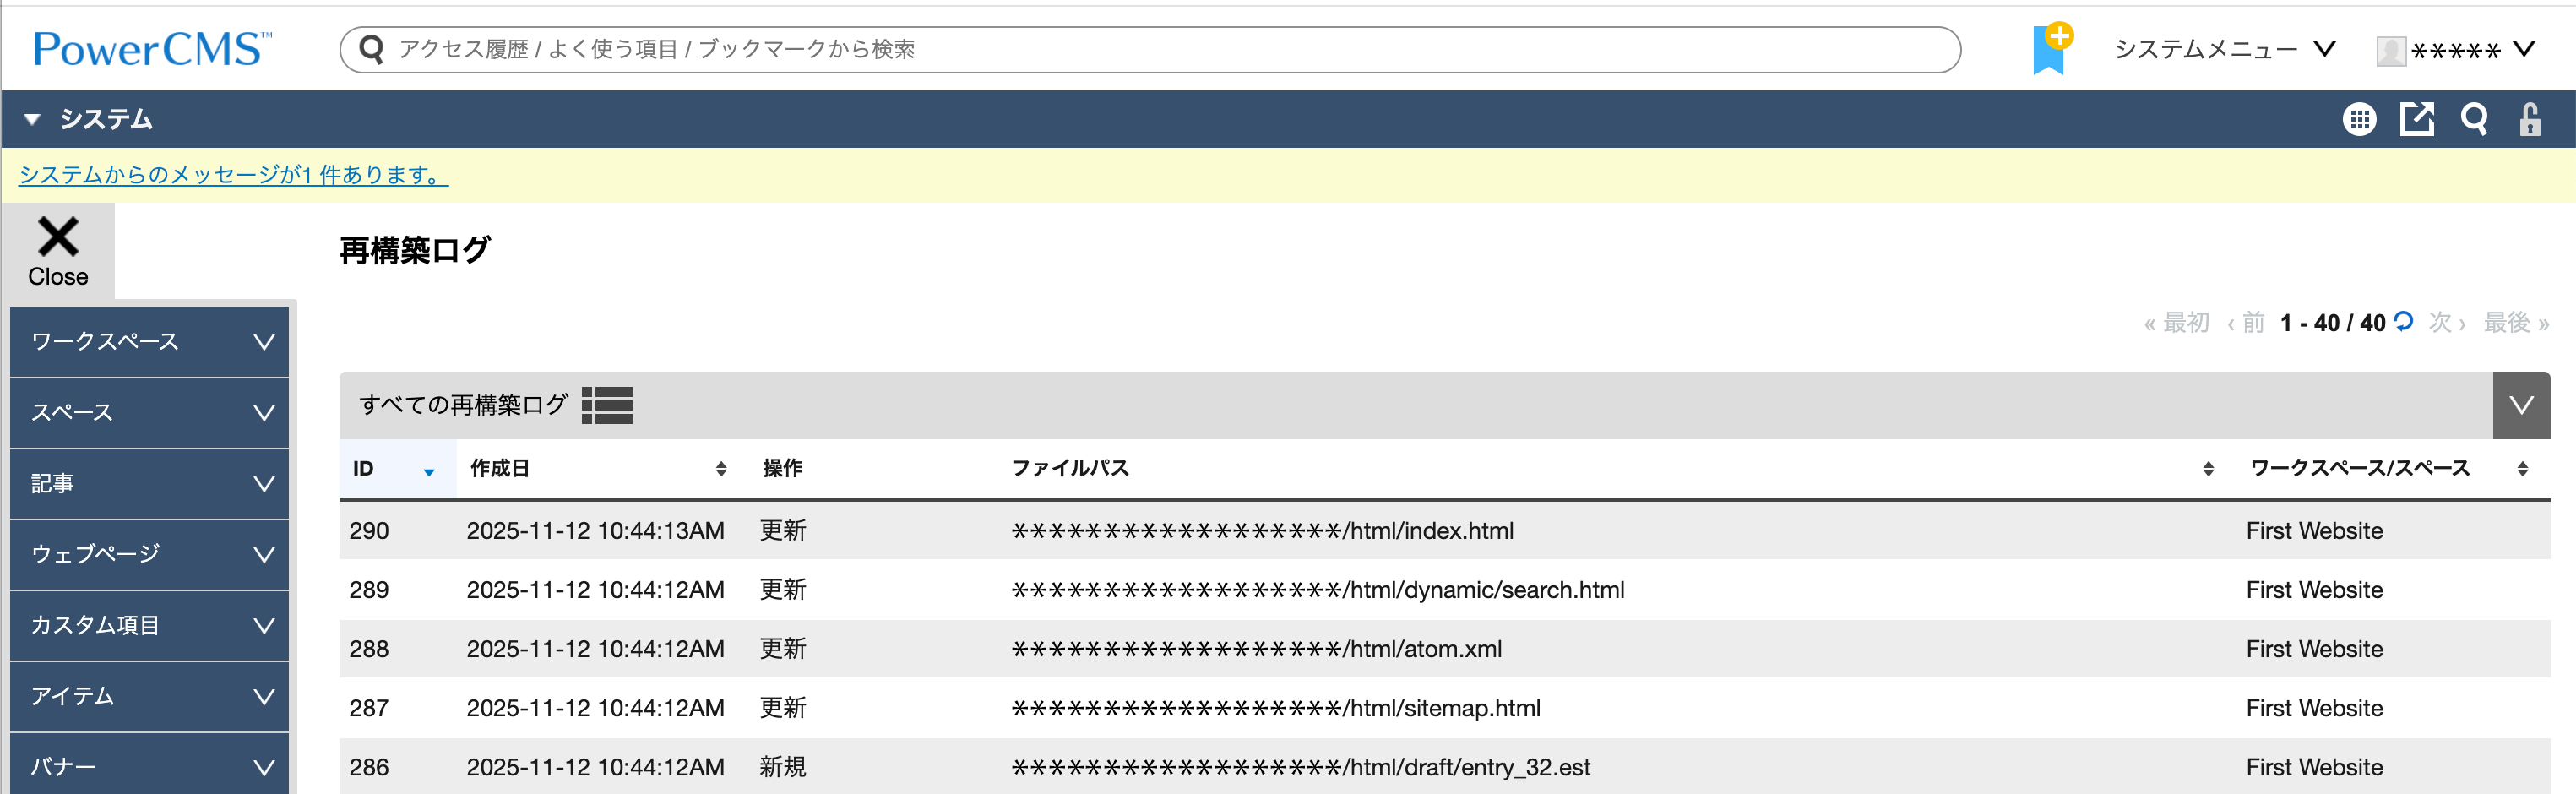Click the bookmark add icon
This screenshot has width=2576, height=794.
pyautogui.click(x=2050, y=49)
